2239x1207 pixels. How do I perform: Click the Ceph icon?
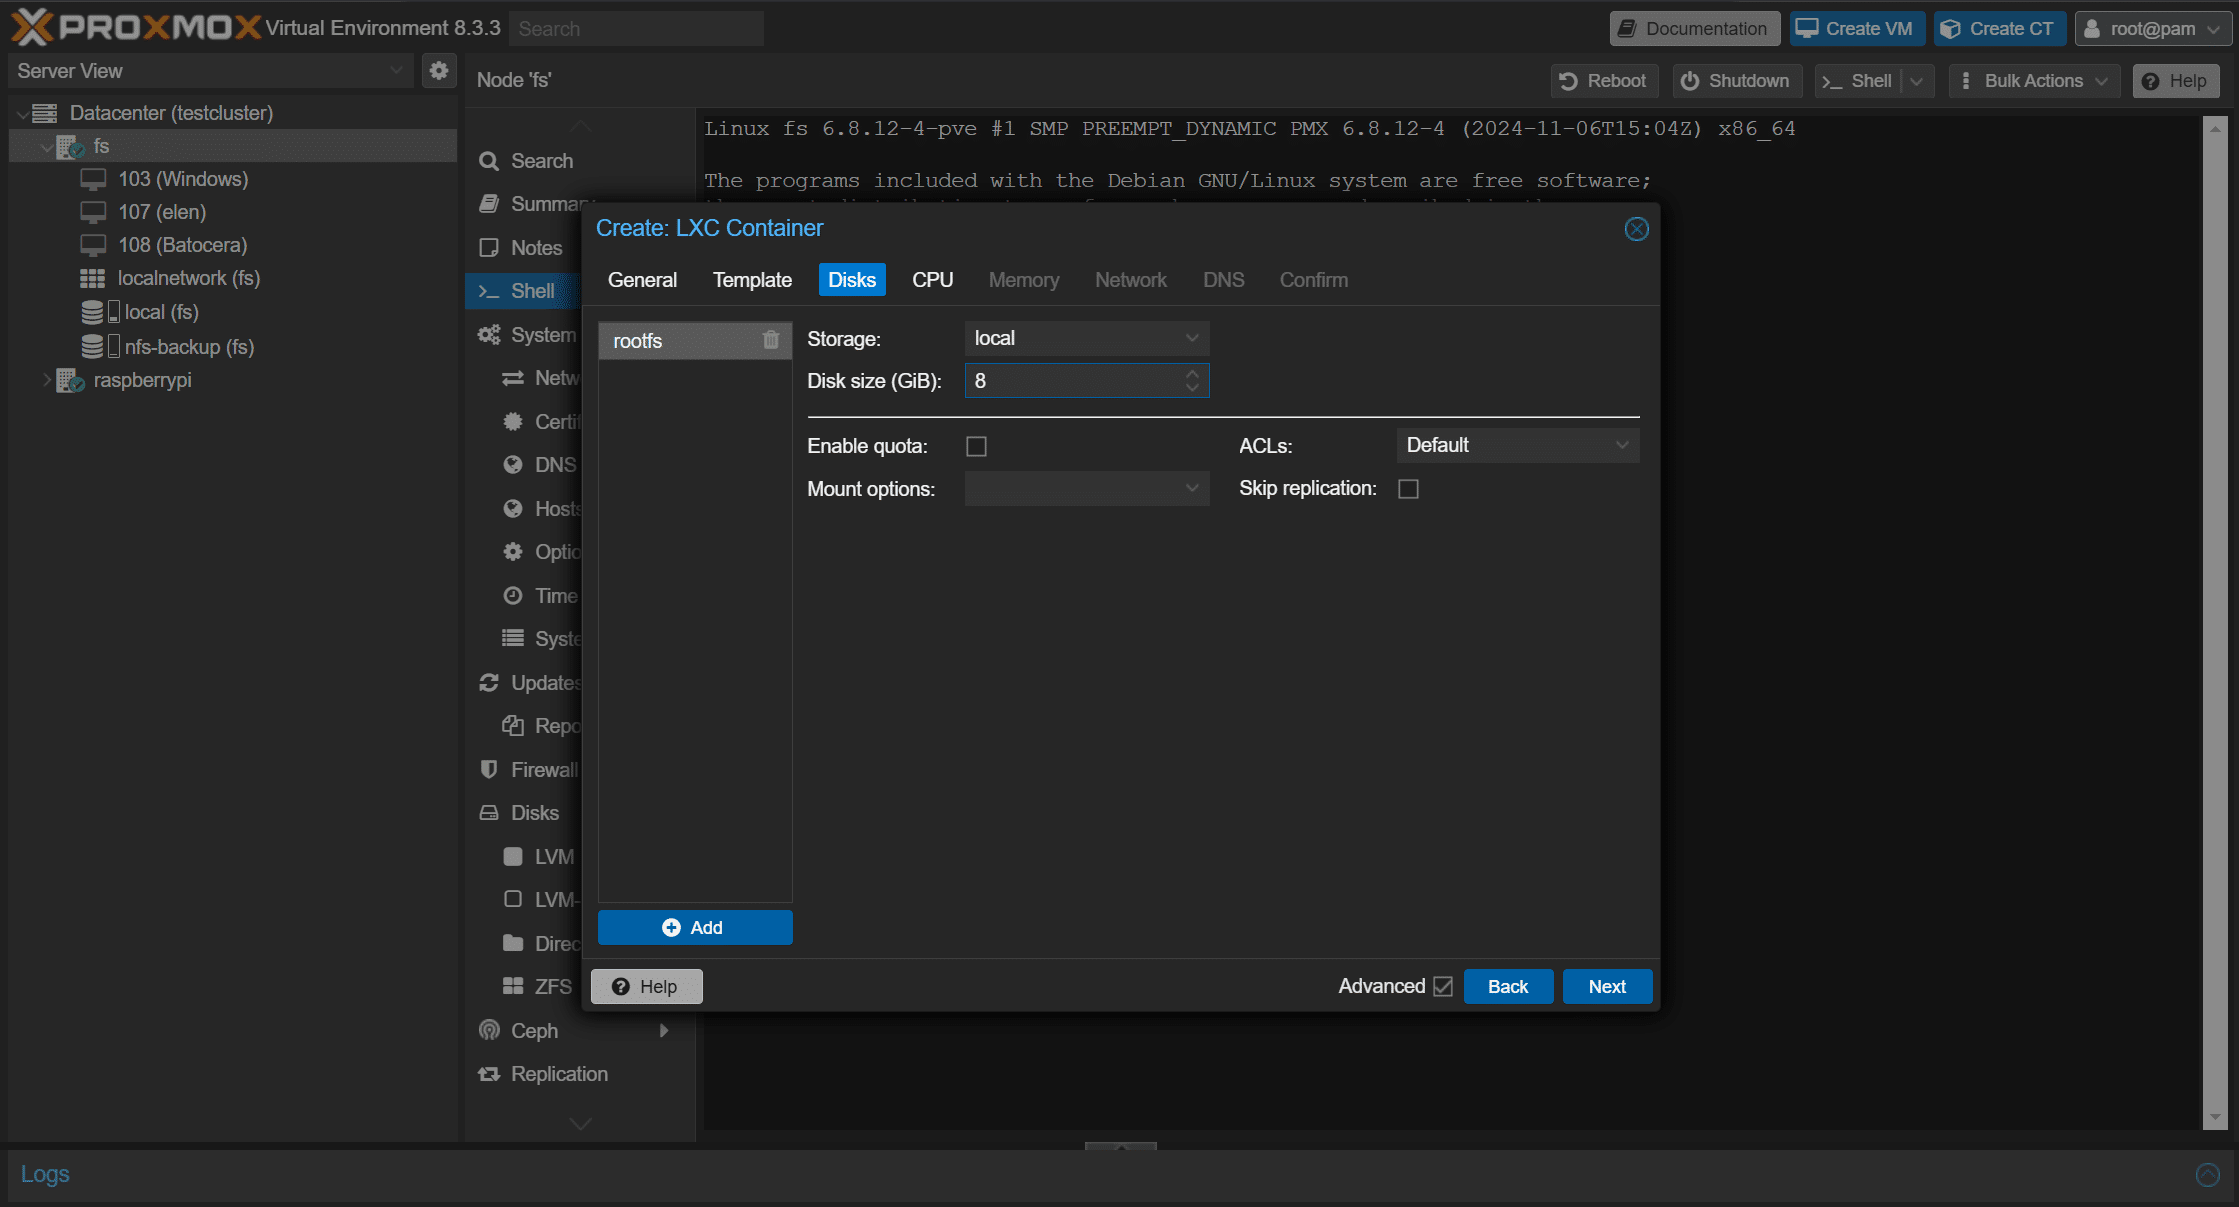[489, 1030]
